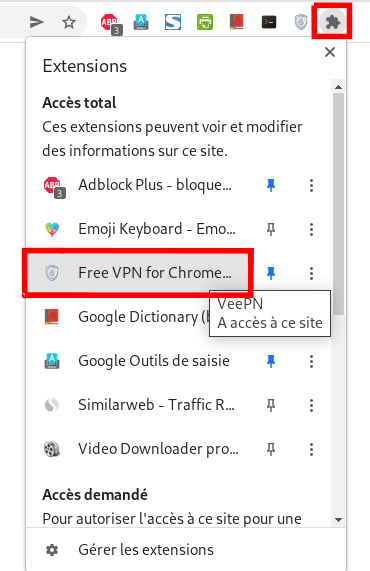Click the Adblock Plus toolbar icon
370x571 pixels.
tap(111, 24)
